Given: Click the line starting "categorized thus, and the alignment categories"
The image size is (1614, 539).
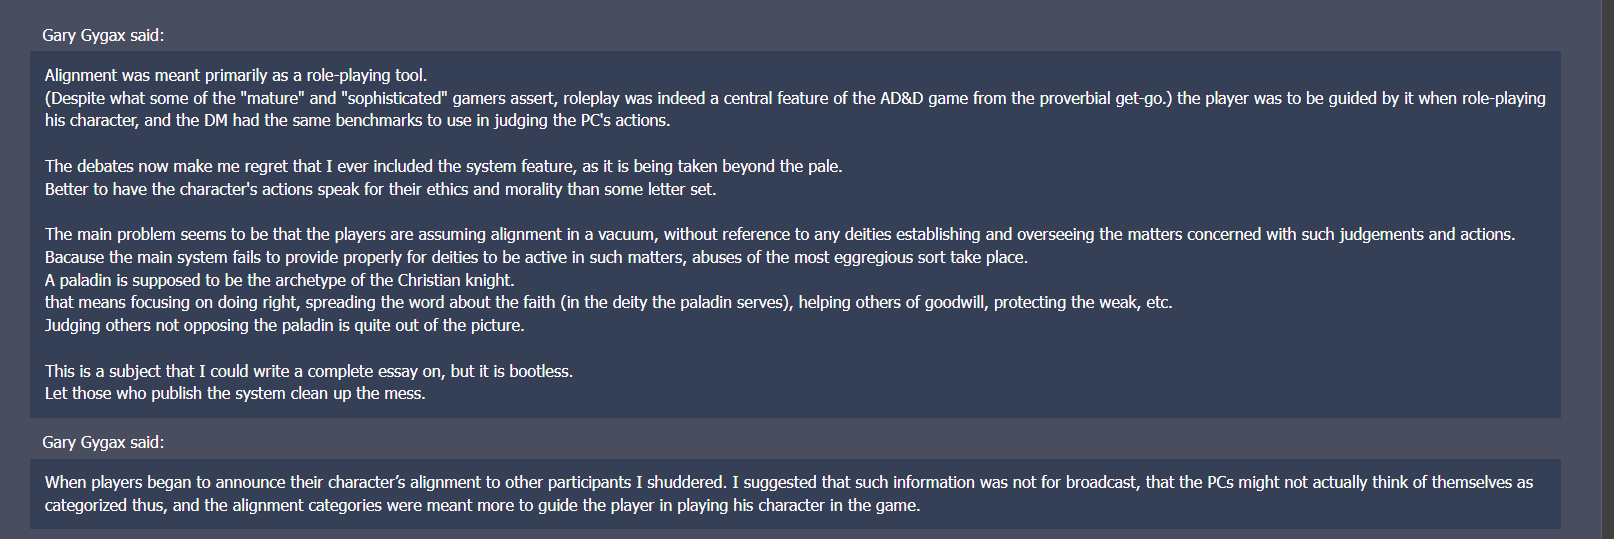Looking at the screenshot, I should tap(482, 505).
